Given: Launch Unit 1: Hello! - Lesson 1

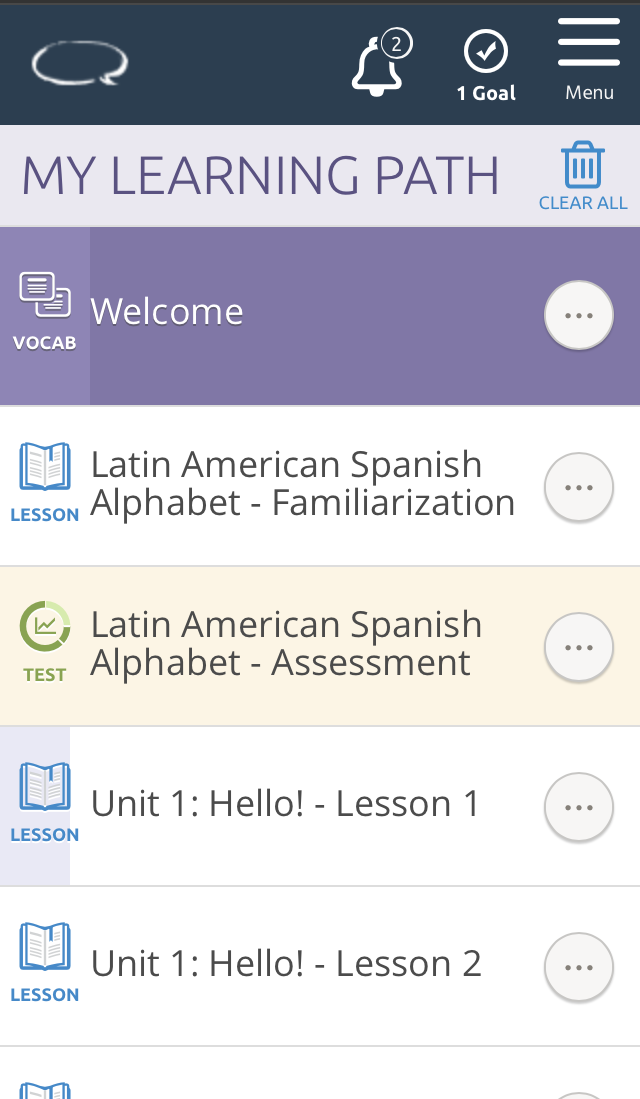Looking at the screenshot, I should click(x=286, y=804).
